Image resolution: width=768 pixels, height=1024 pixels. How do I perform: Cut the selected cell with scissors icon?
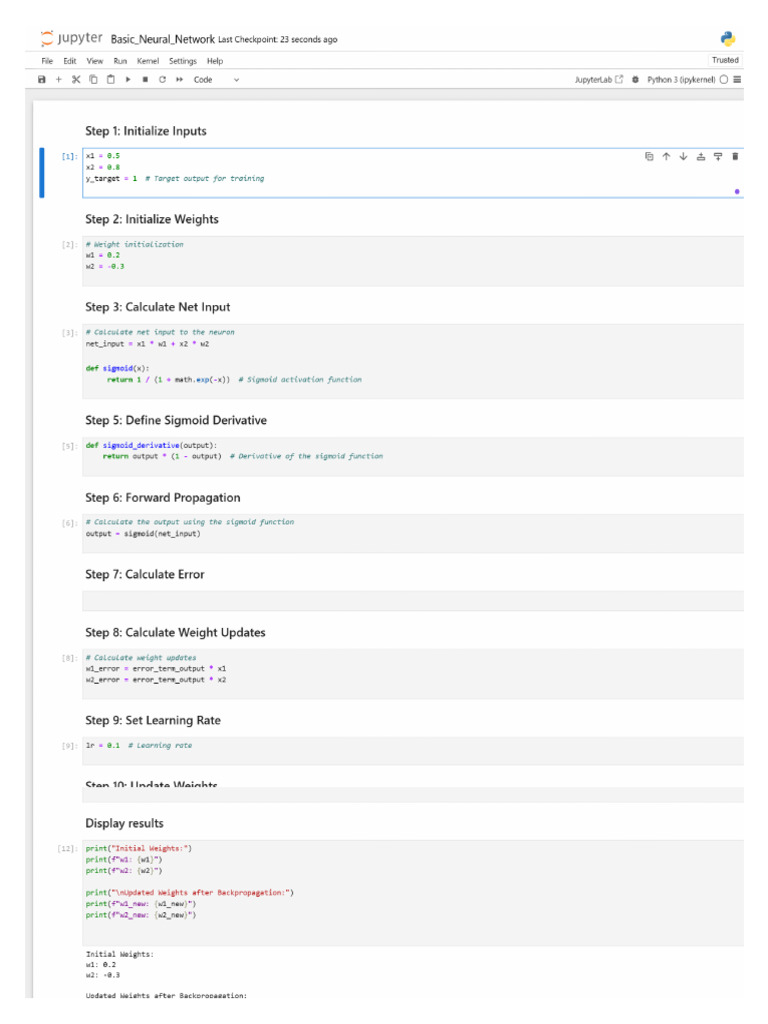pyautogui.click(x=76, y=79)
